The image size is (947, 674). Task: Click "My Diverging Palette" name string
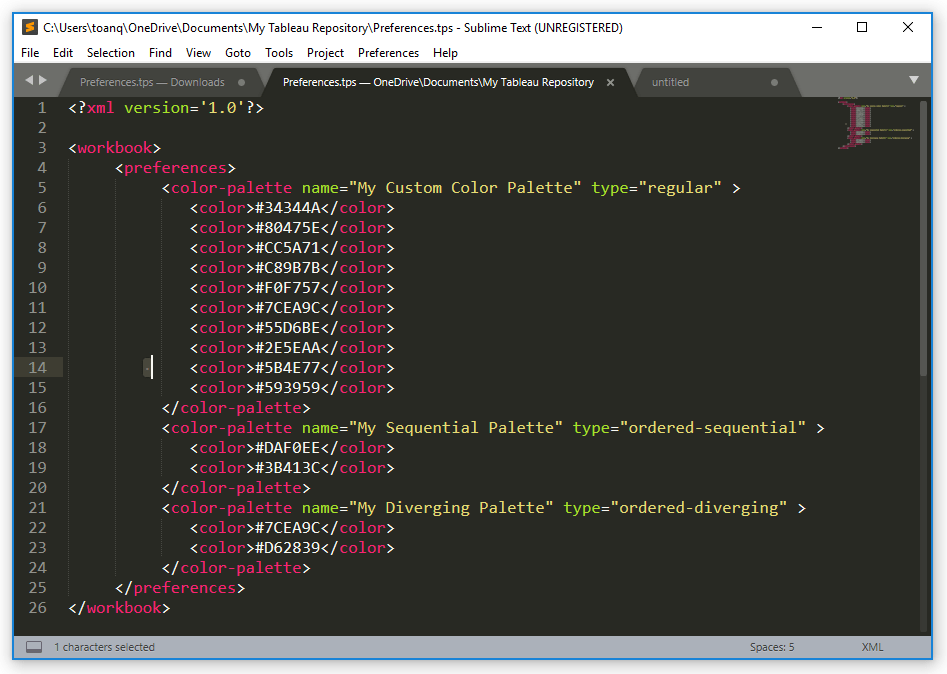(451, 507)
